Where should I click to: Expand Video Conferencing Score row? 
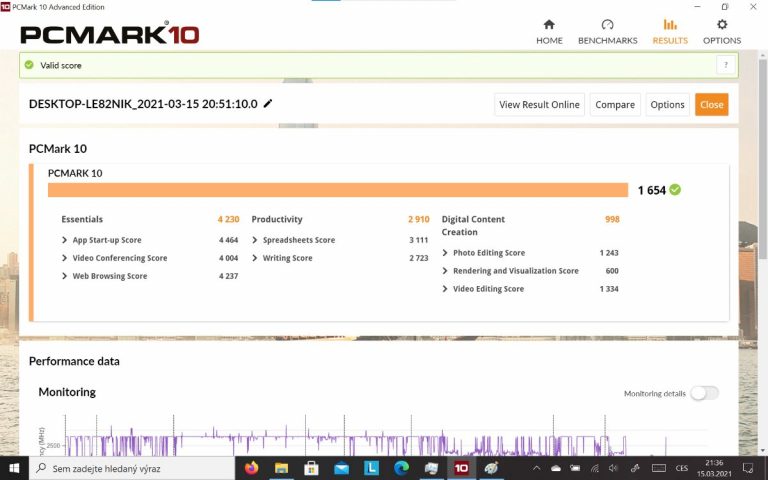pyautogui.click(x=65, y=258)
